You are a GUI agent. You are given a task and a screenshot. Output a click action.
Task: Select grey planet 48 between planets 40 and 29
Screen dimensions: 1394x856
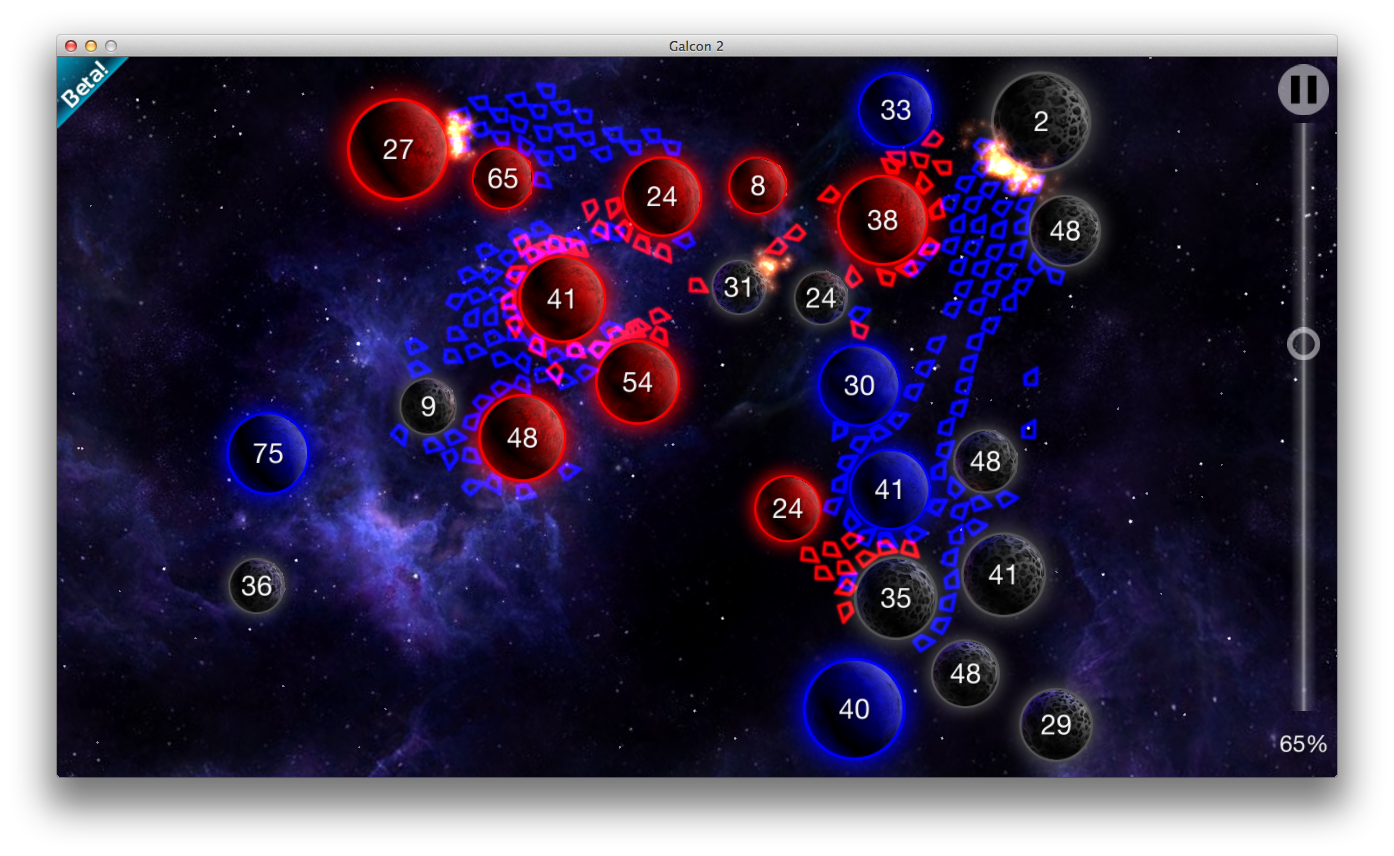click(965, 674)
